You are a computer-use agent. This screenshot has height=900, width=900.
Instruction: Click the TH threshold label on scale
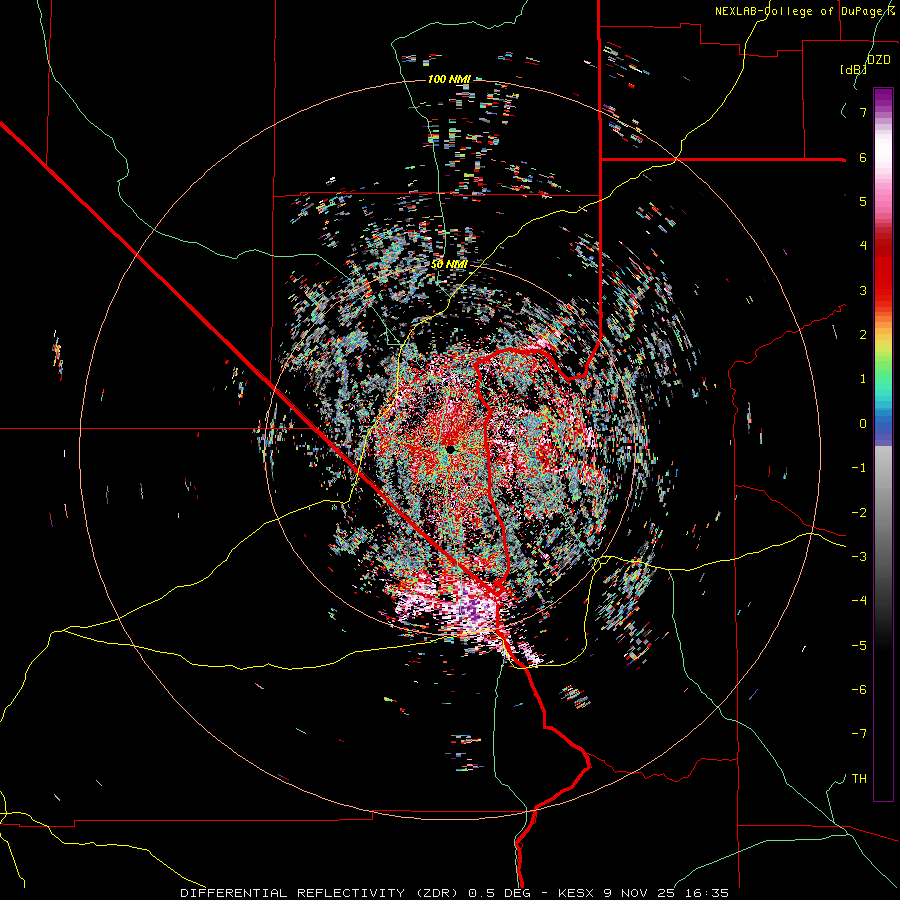[x=859, y=778]
